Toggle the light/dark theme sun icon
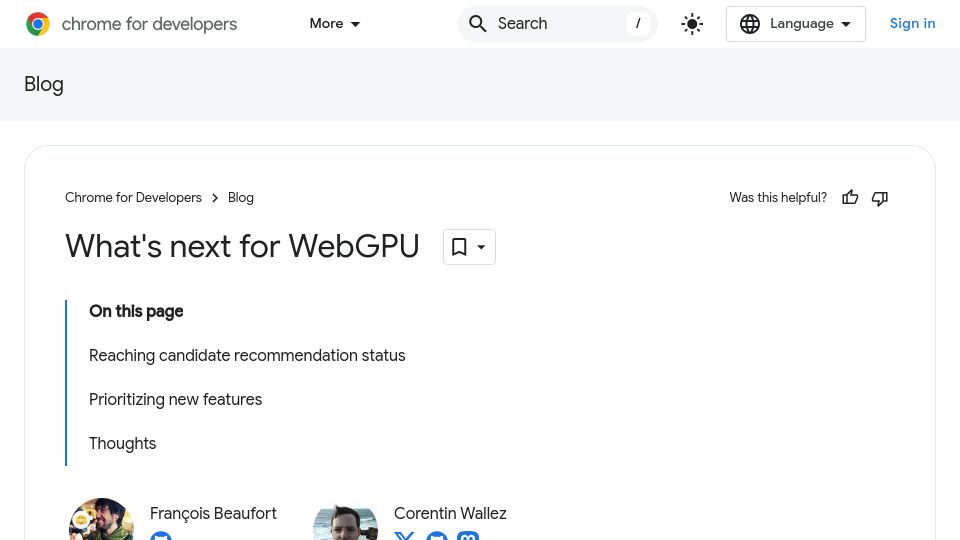The width and height of the screenshot is (960, 540). [692, 24]
